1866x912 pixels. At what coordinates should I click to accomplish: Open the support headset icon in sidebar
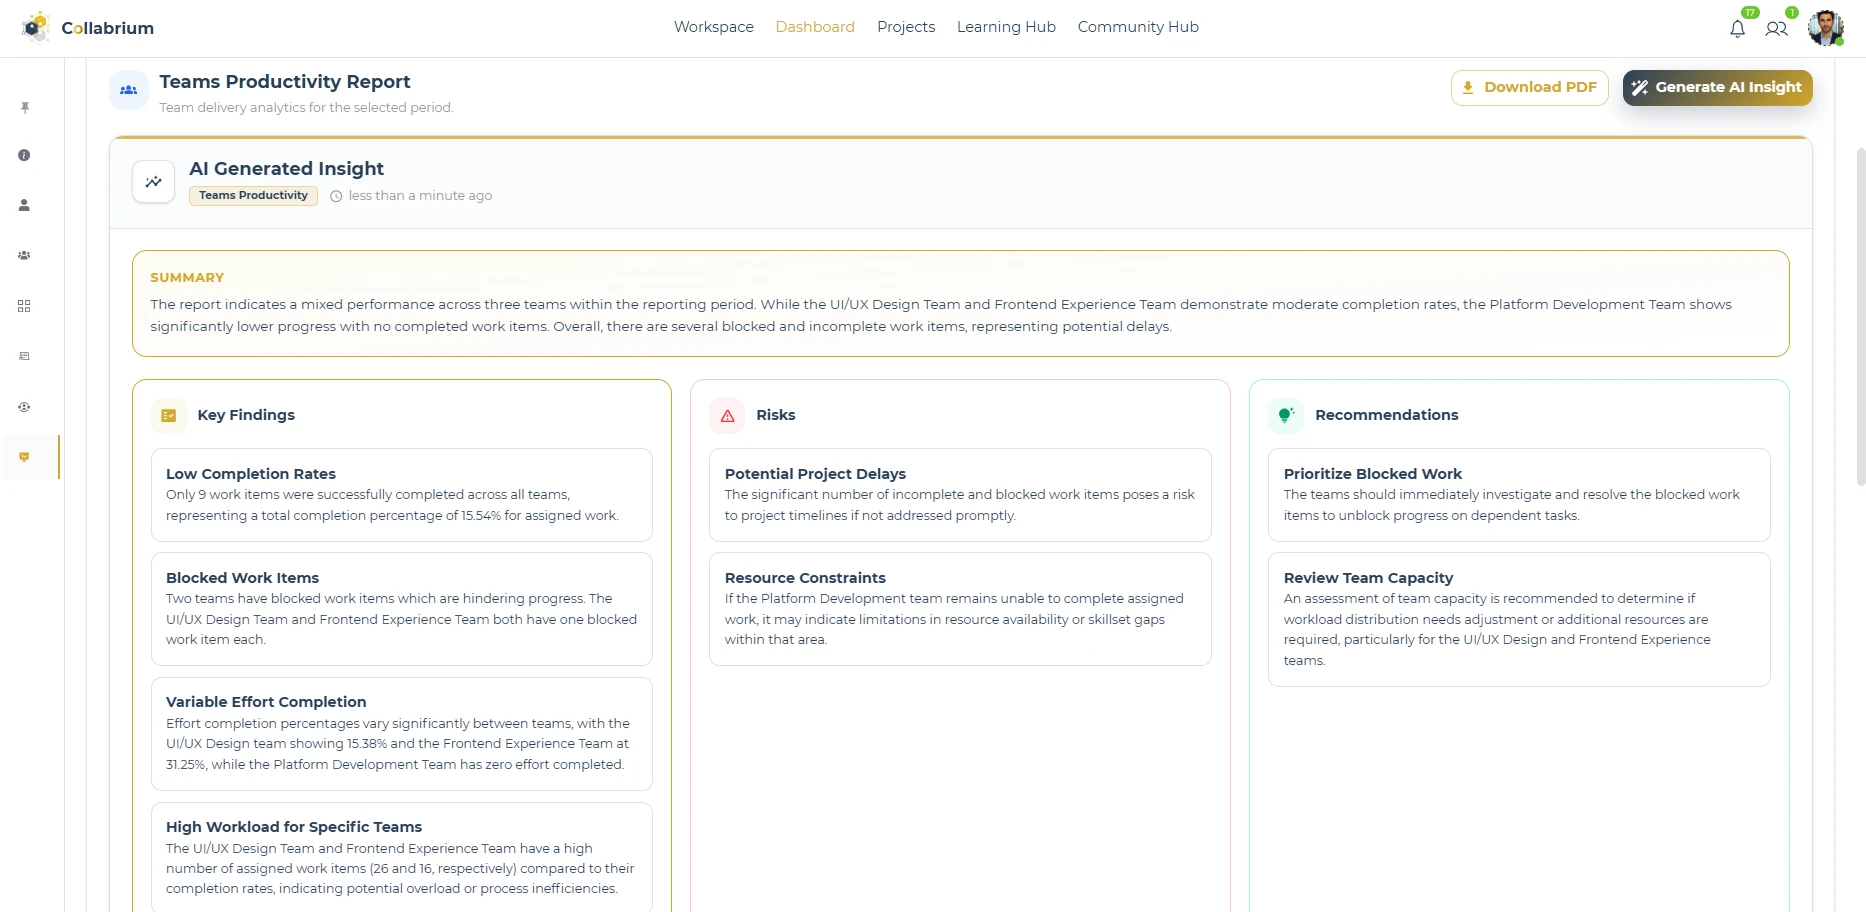[24, 407]
